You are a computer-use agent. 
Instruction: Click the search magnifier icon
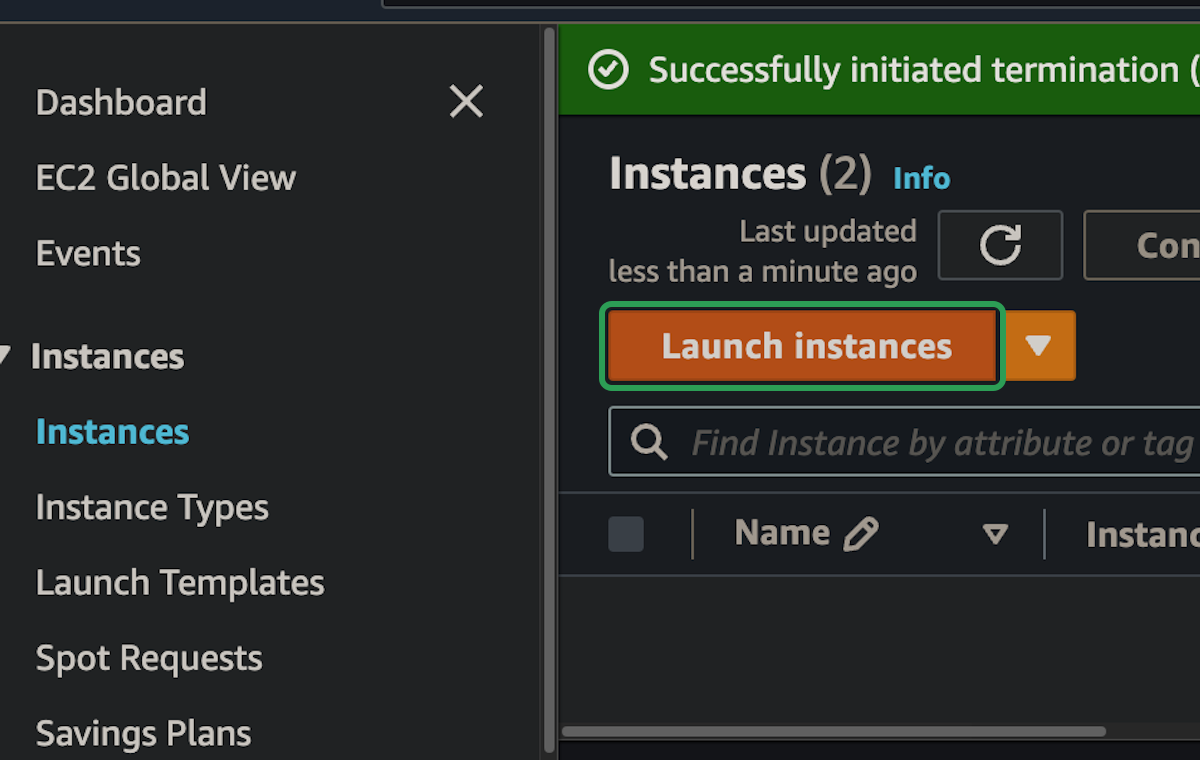[x=649, y=442]
